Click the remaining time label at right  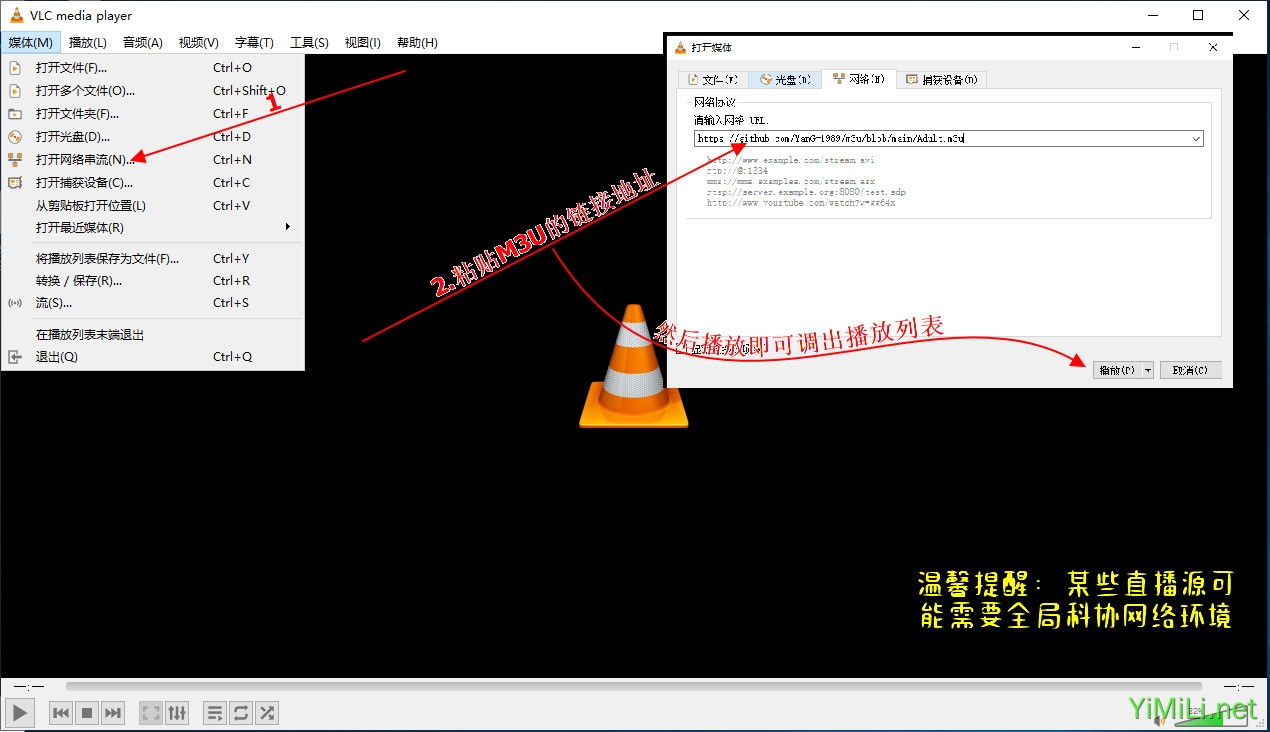point(1238,687)
